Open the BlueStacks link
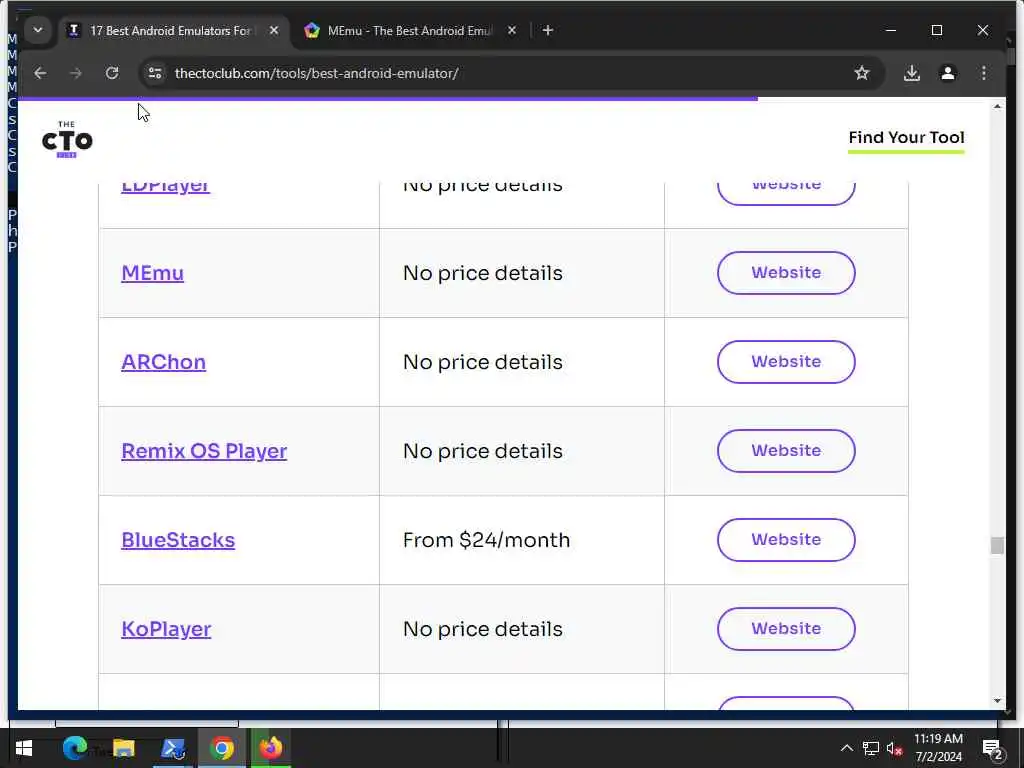 click(178, 540)
